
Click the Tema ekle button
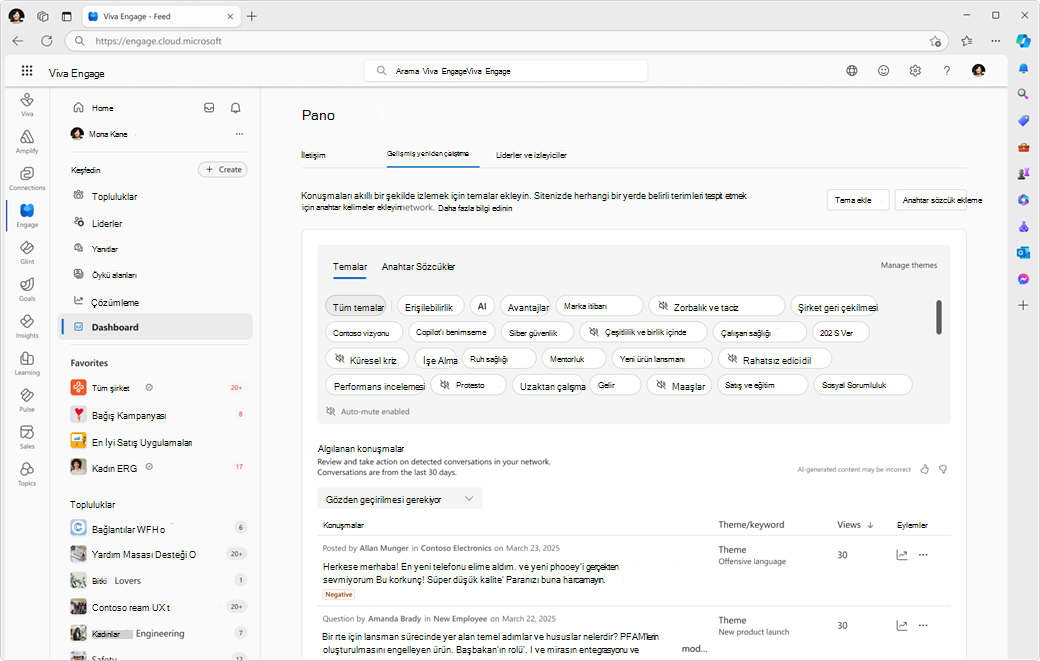click(x=858, y=200)
